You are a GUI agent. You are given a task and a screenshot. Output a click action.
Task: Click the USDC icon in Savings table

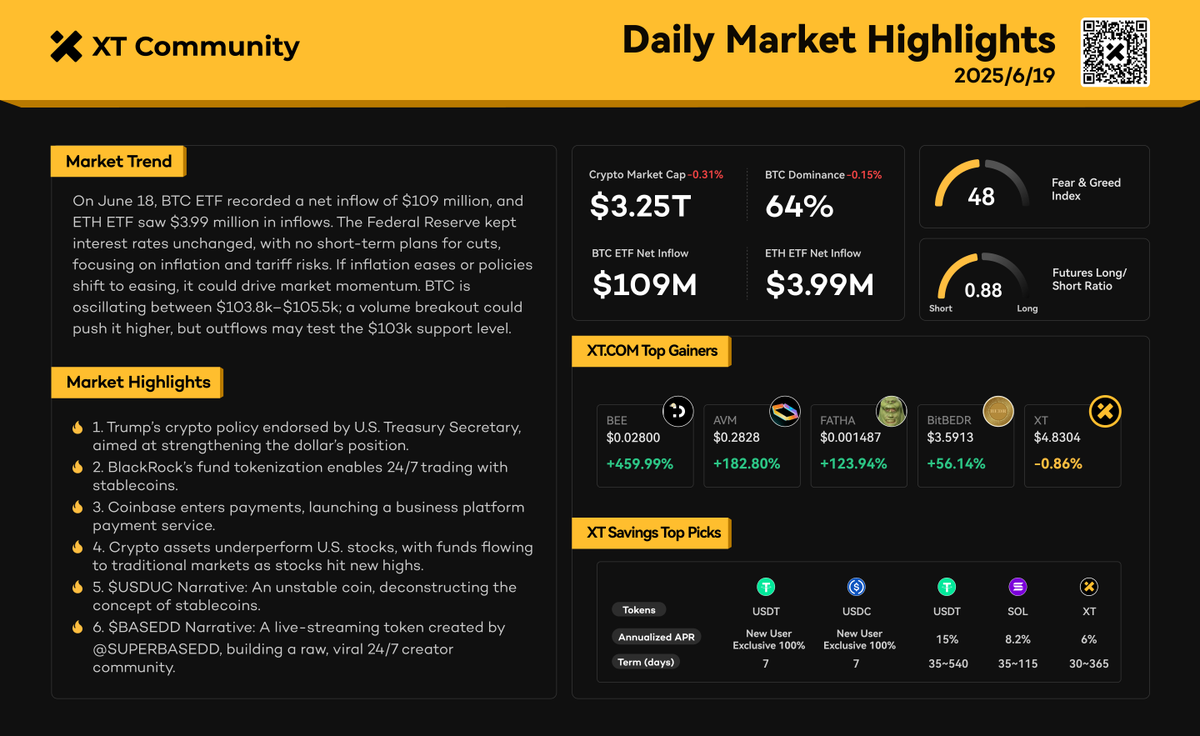click(x=856, y=587)
